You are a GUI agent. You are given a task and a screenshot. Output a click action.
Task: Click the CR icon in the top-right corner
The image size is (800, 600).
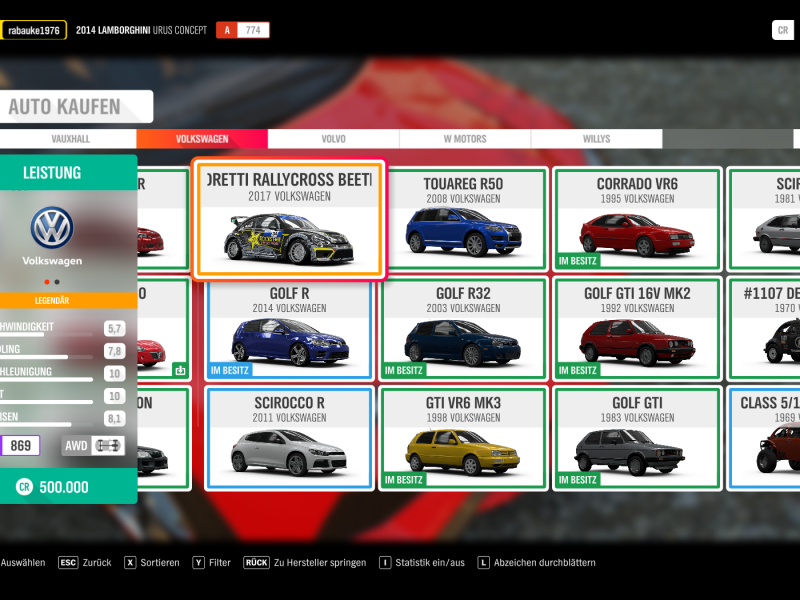point(784,30)
